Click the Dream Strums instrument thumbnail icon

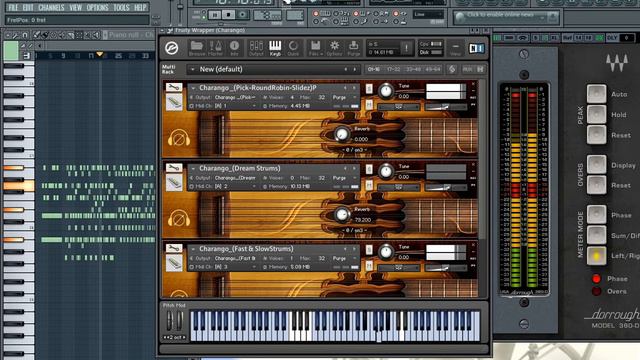click(174, 182)
